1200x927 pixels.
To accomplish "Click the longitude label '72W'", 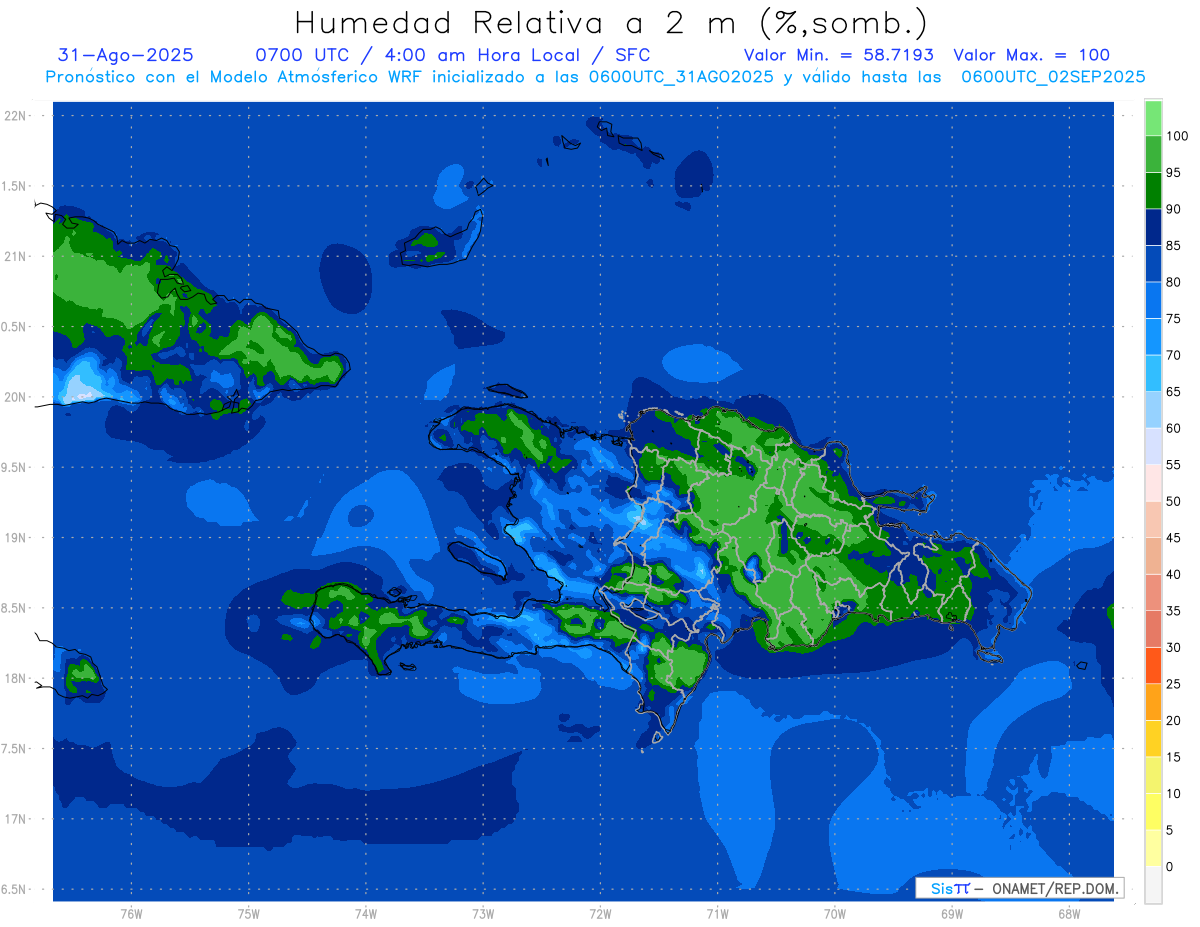I will tap(600, 914).
